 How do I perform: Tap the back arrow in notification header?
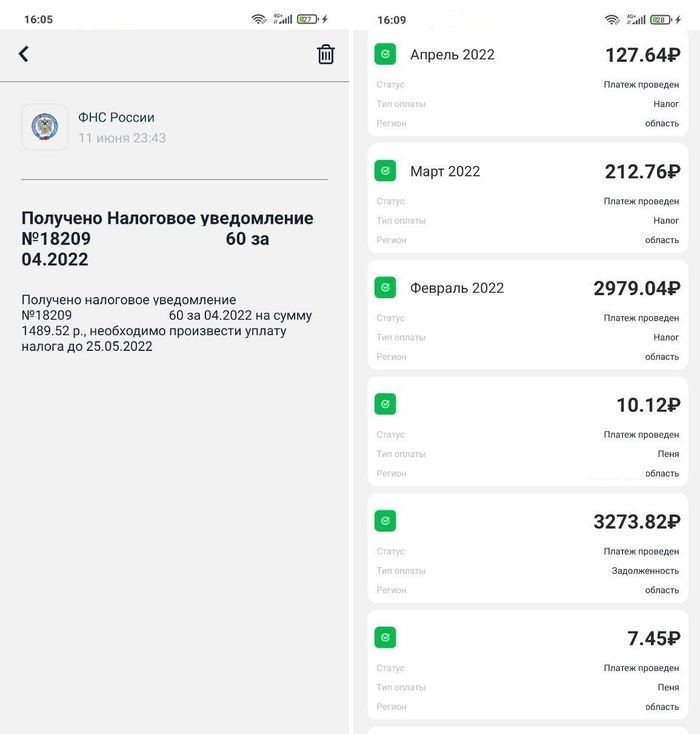pyautogui.click(x=24, y=54)
